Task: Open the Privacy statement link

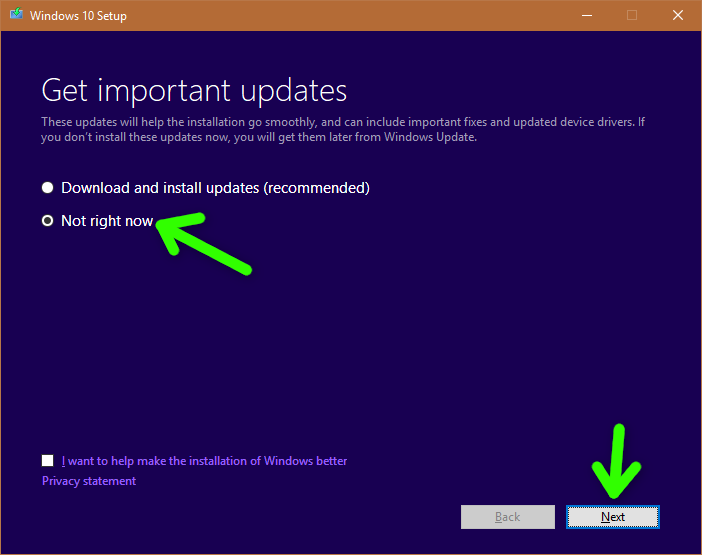Action: coord(89,481)
